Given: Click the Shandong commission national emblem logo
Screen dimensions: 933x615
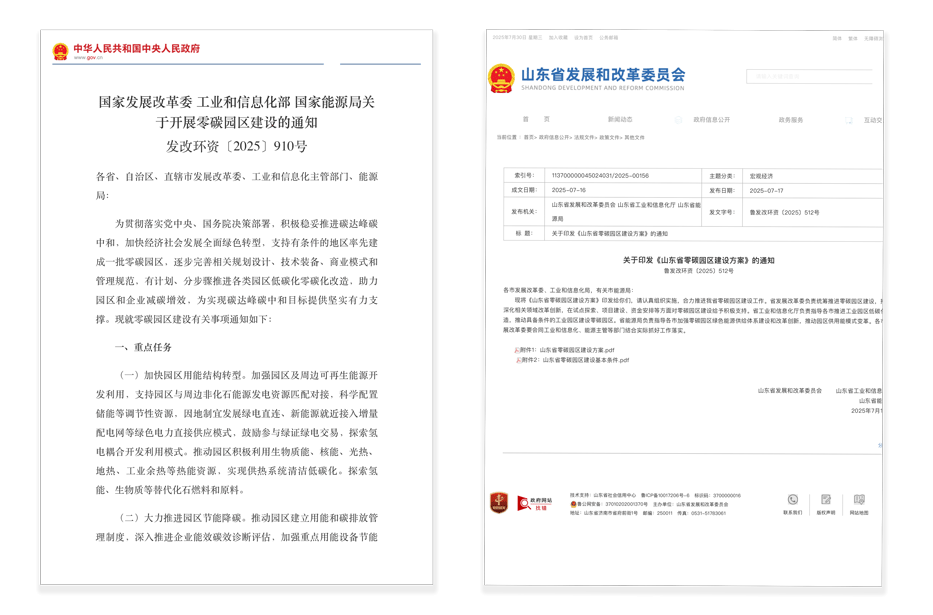Looking at the screenshot, I should [x=501, y=78].
